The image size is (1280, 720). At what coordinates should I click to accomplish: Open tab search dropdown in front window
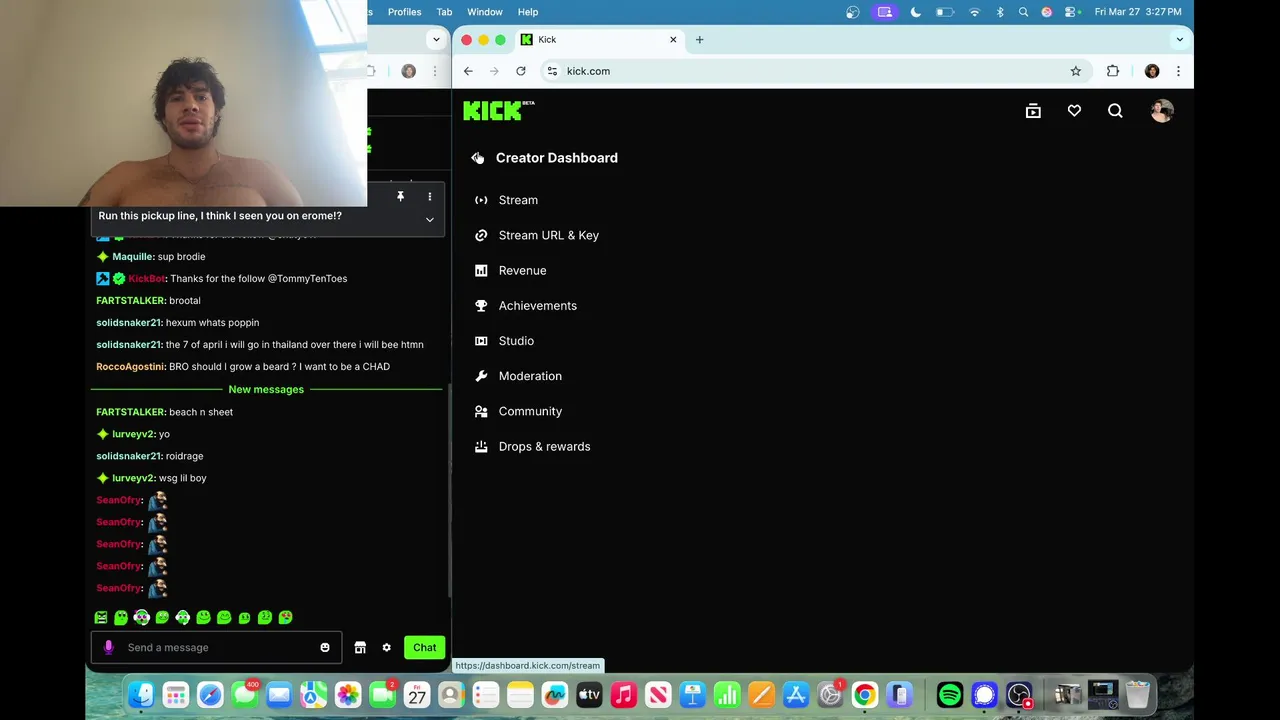[x=1180, y=40]
